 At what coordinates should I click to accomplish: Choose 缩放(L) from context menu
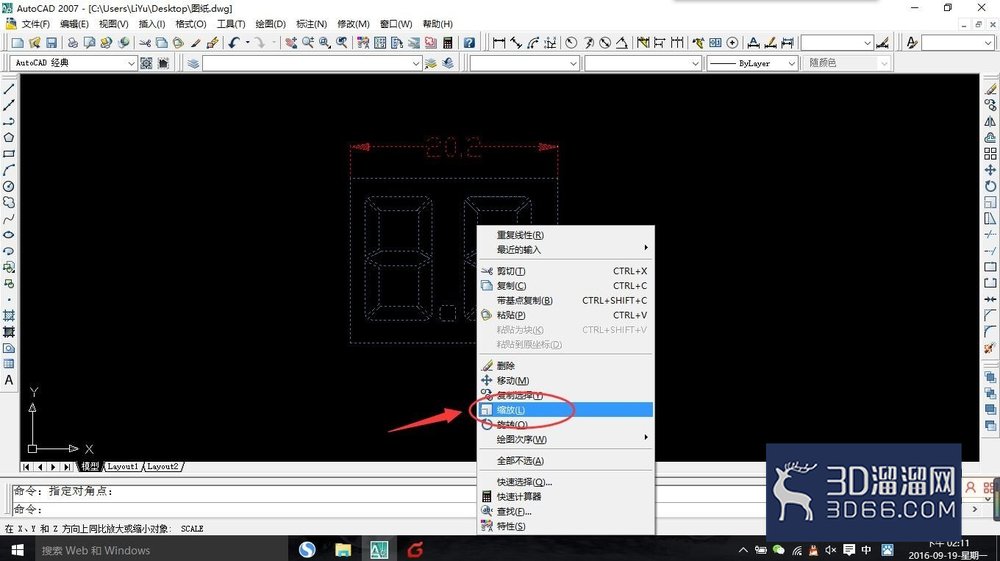(x=566, y=410)
